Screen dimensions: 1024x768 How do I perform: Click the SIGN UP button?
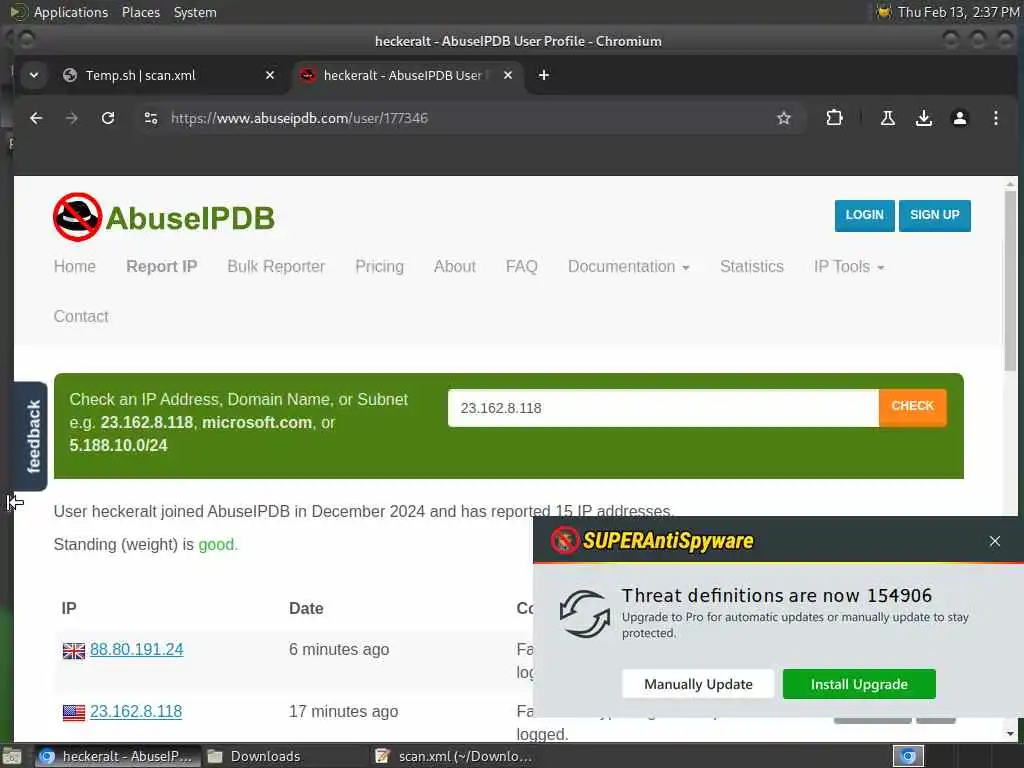(935, 216)
